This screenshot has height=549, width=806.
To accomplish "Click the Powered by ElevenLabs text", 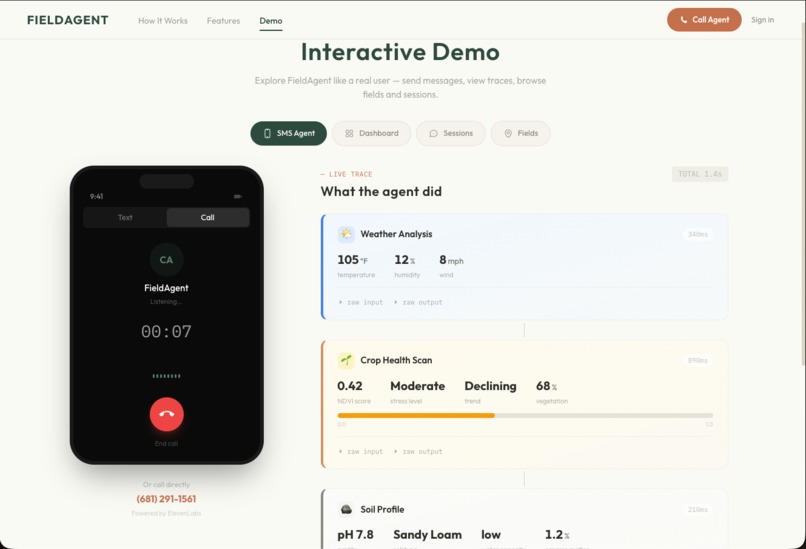I will 166,513.
